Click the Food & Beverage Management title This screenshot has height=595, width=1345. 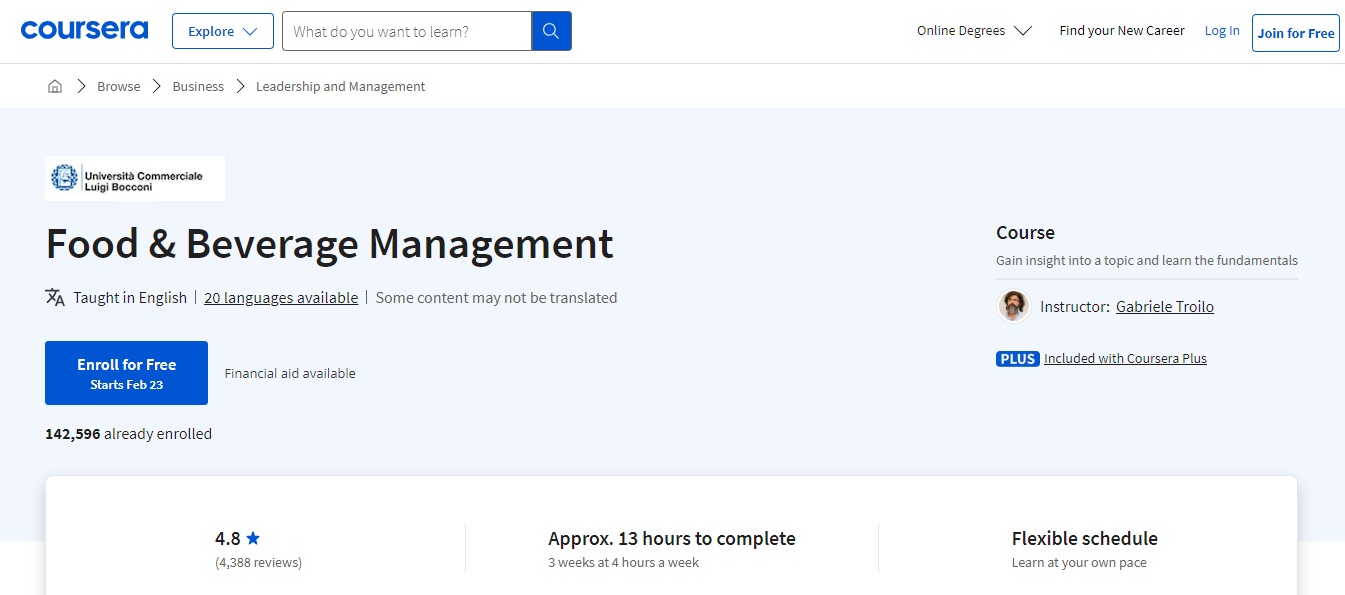coord(330,244)
